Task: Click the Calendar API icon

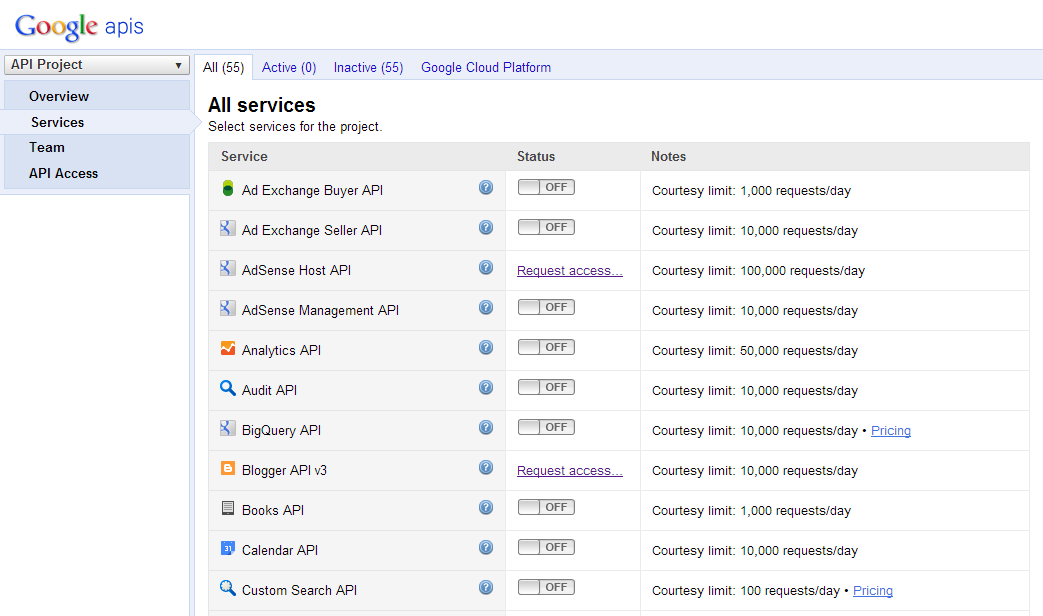Action: coord(227,547)
